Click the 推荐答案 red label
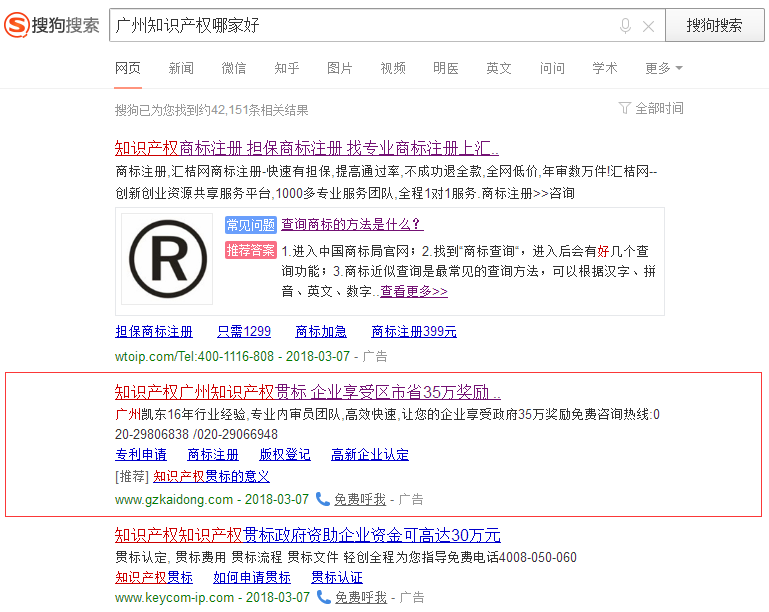This screenshot has width=769, height=612. (x=251, y=250)
